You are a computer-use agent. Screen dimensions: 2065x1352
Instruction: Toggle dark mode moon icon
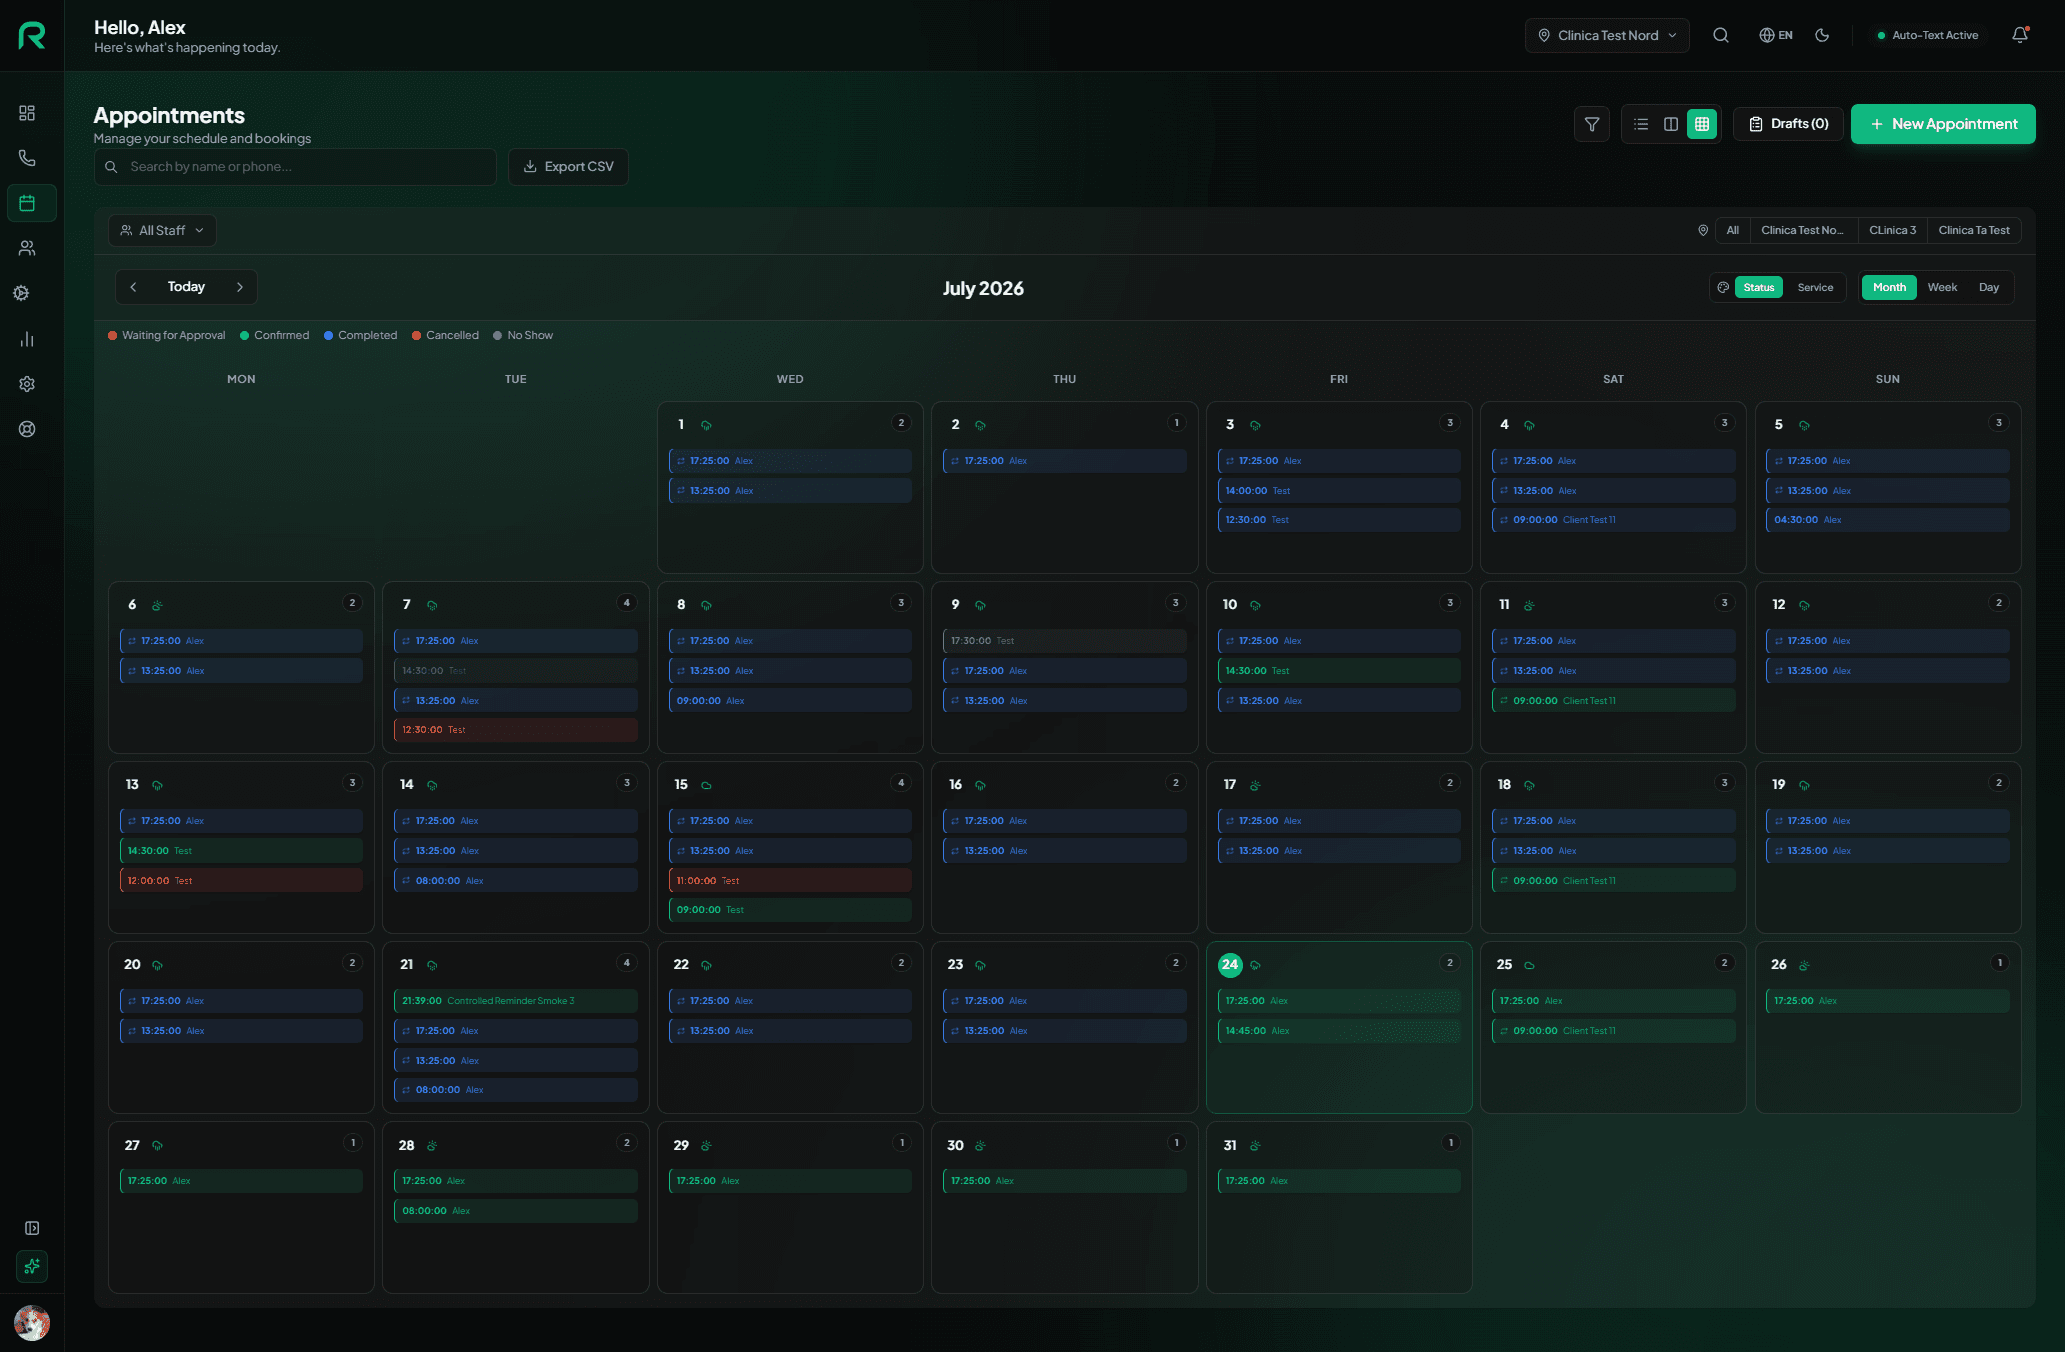click(x=1823, y=35)
